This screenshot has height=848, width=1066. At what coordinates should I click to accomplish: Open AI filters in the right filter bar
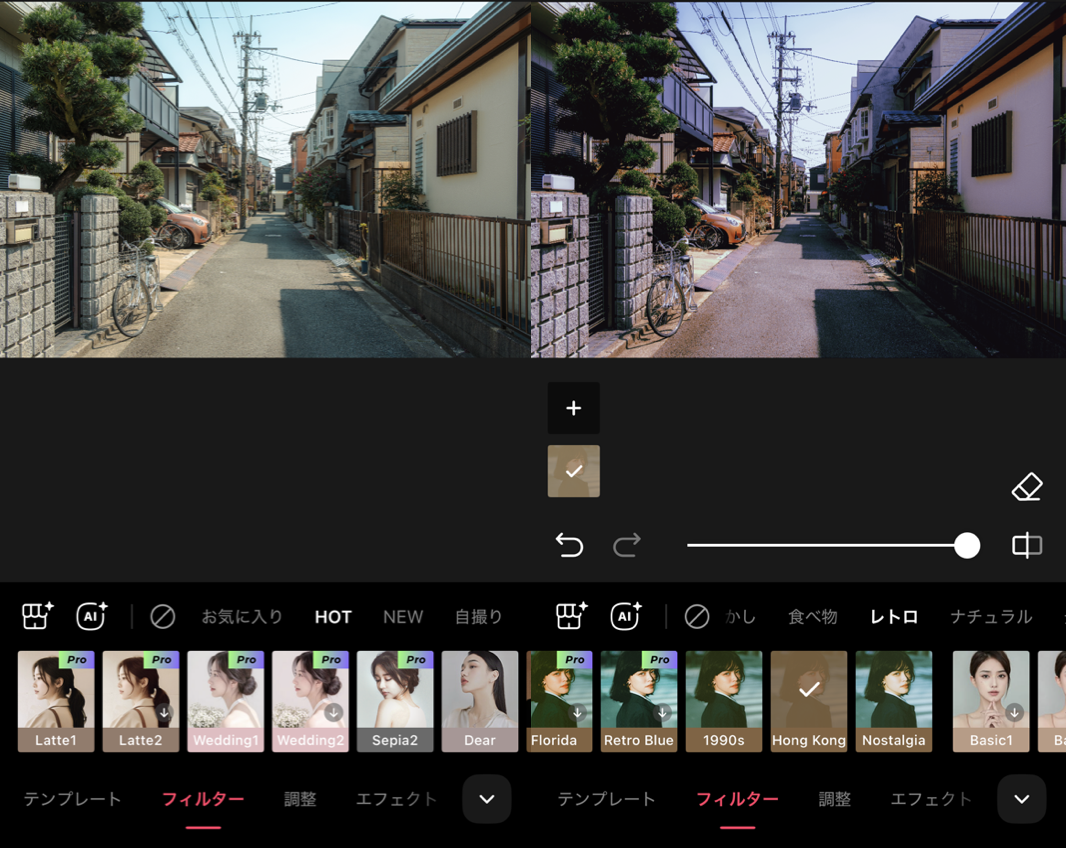click(x=624, y=617)
